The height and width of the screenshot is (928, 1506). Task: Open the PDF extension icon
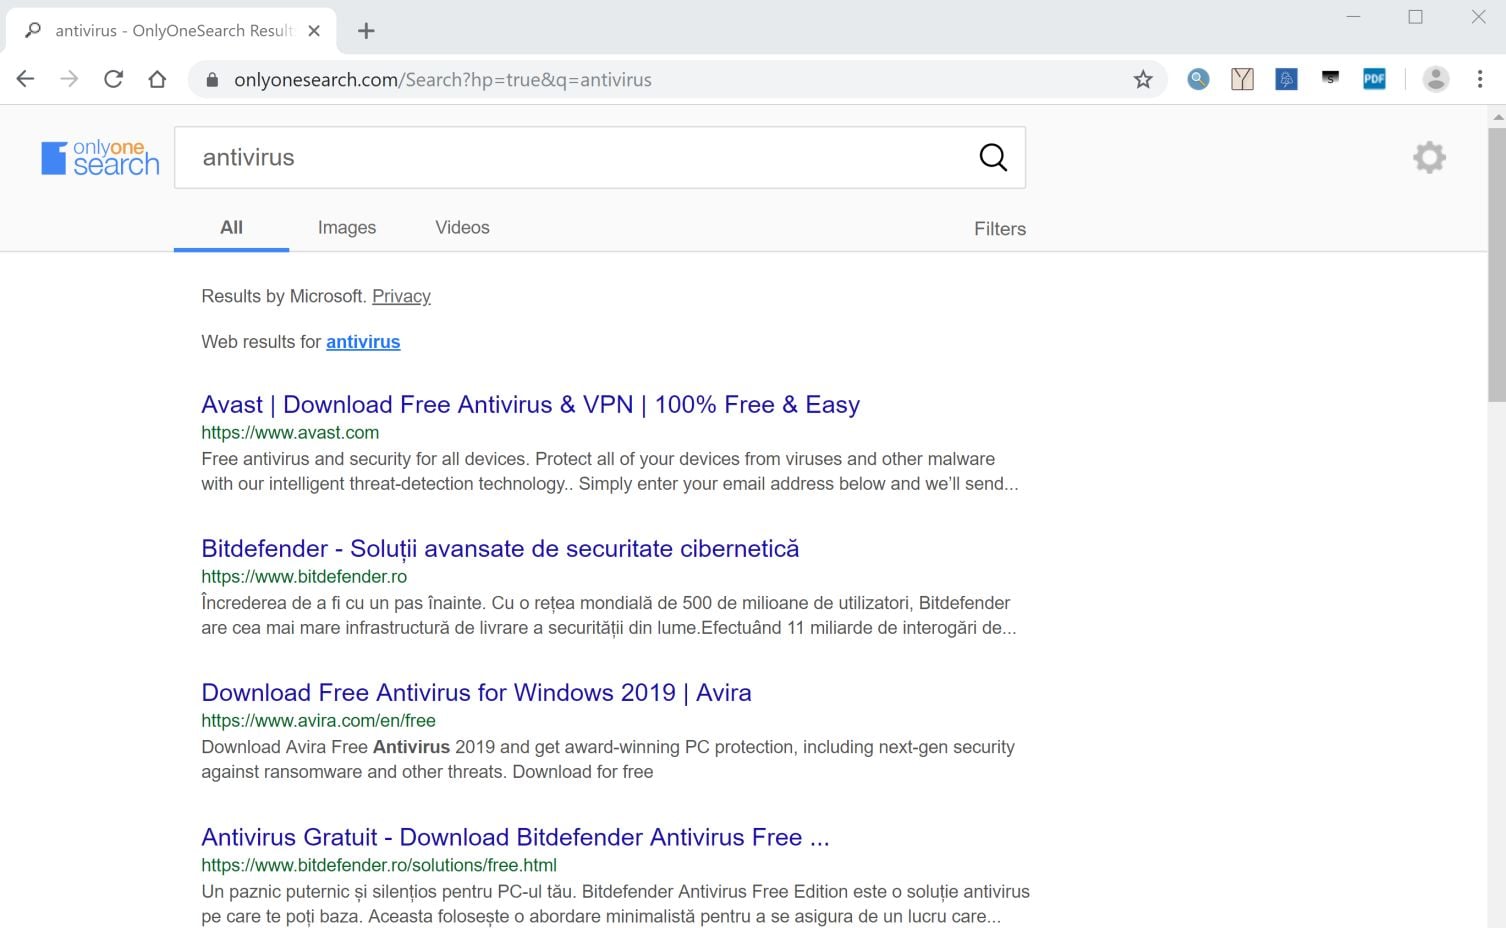point(1374,80)
